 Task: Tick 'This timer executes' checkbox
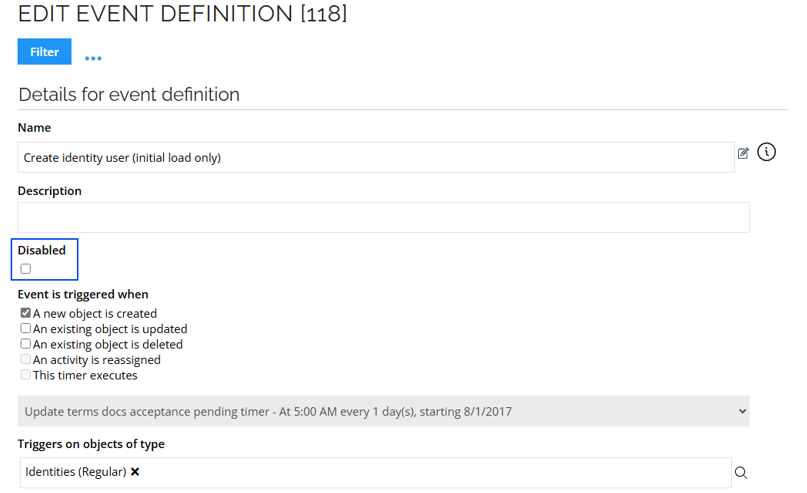[26, 375]
